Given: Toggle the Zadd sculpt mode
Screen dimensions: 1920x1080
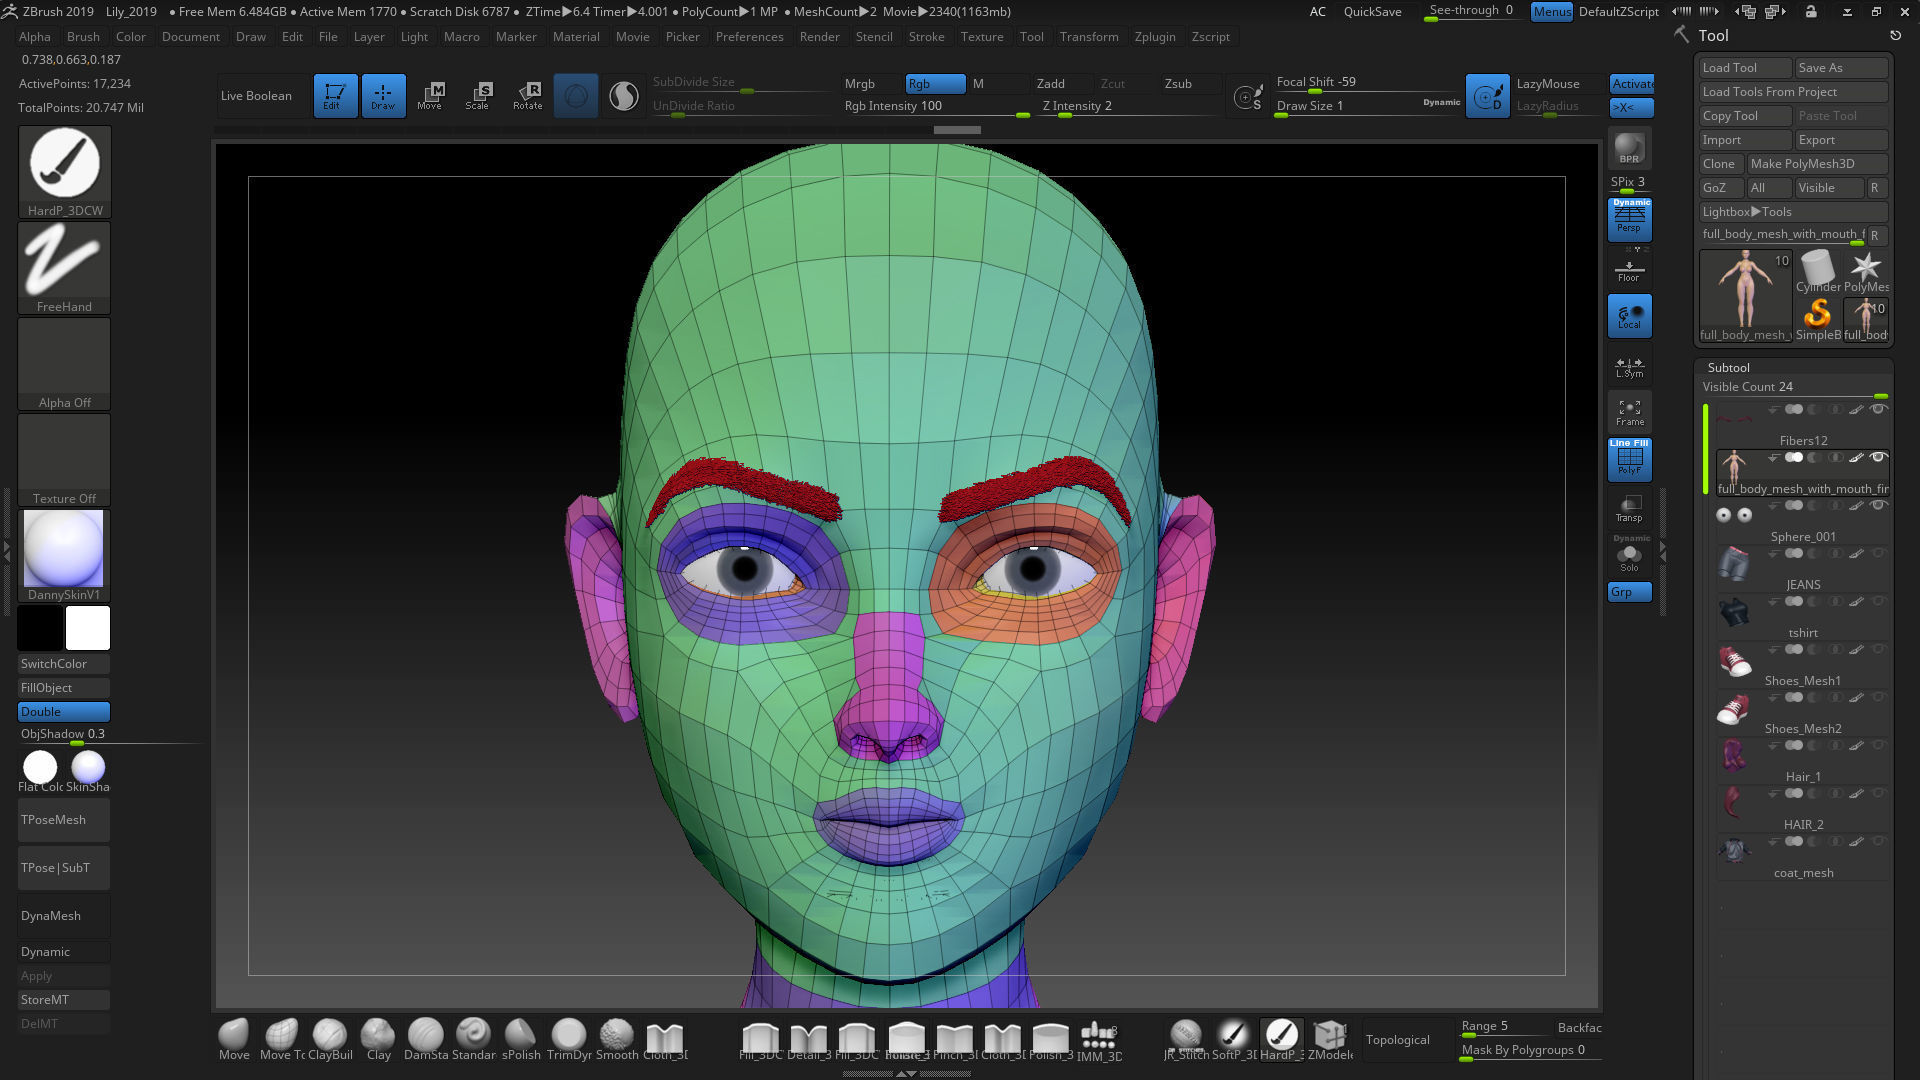Looking at the screenshot, I should tap(1060, 84).
